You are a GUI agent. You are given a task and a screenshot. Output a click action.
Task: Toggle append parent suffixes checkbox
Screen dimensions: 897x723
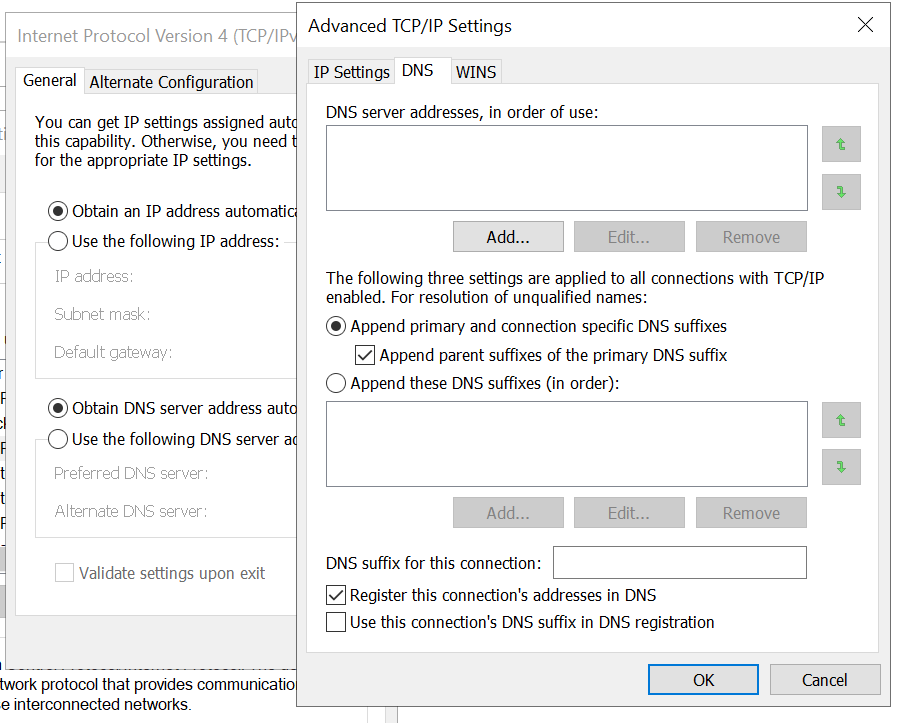365,355
